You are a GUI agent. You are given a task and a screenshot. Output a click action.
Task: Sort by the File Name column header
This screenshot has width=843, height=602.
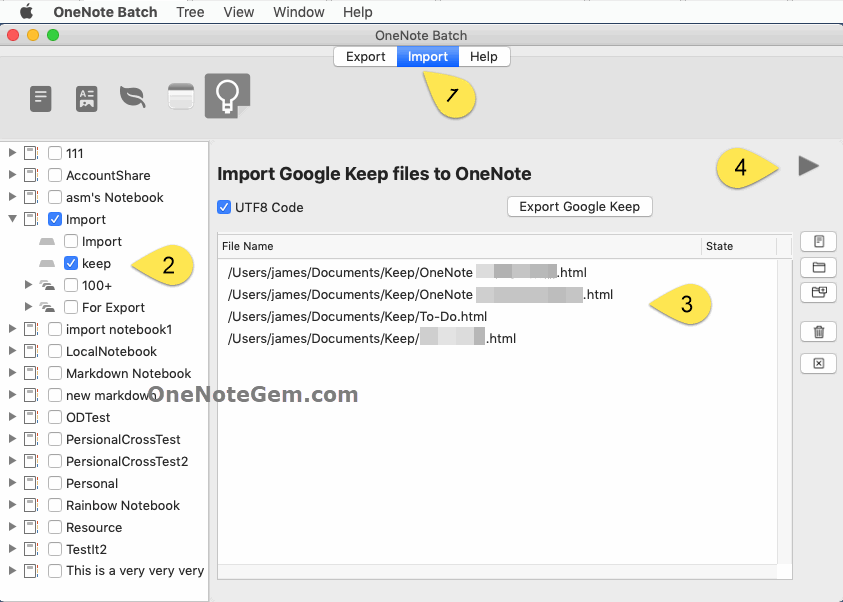460,246
